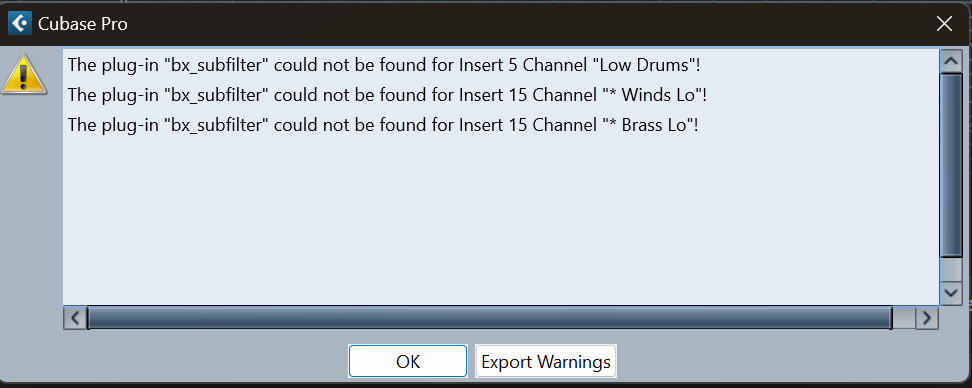Click the "Cubase Pro" title text

(83, 24)
